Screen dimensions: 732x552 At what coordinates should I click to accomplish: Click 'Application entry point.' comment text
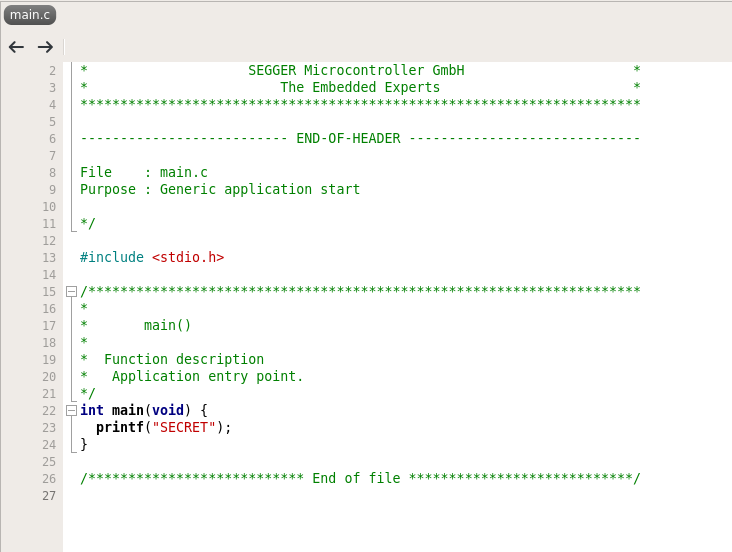pos(207,376)
